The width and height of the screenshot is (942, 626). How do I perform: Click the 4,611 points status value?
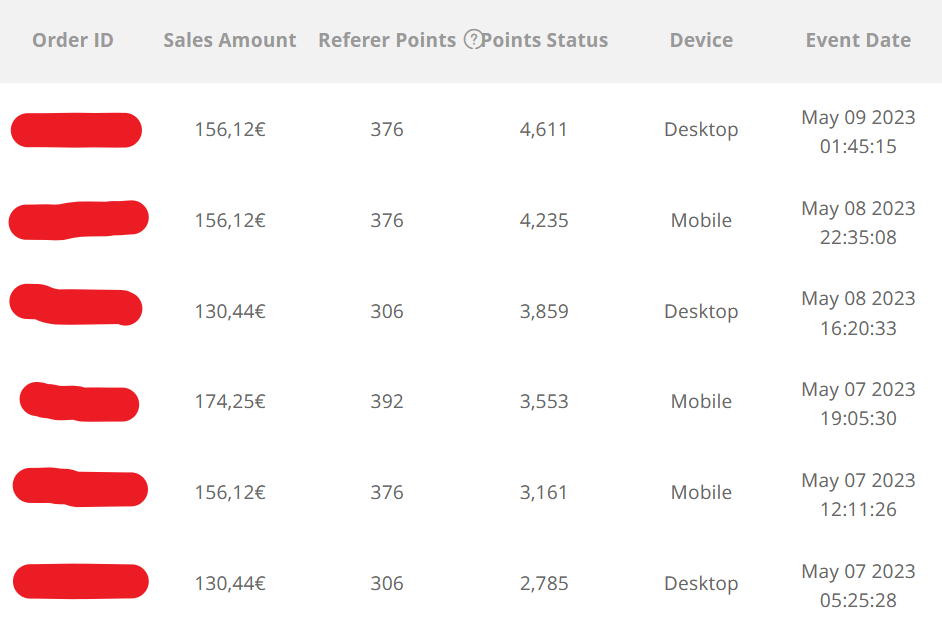[544, 130]
